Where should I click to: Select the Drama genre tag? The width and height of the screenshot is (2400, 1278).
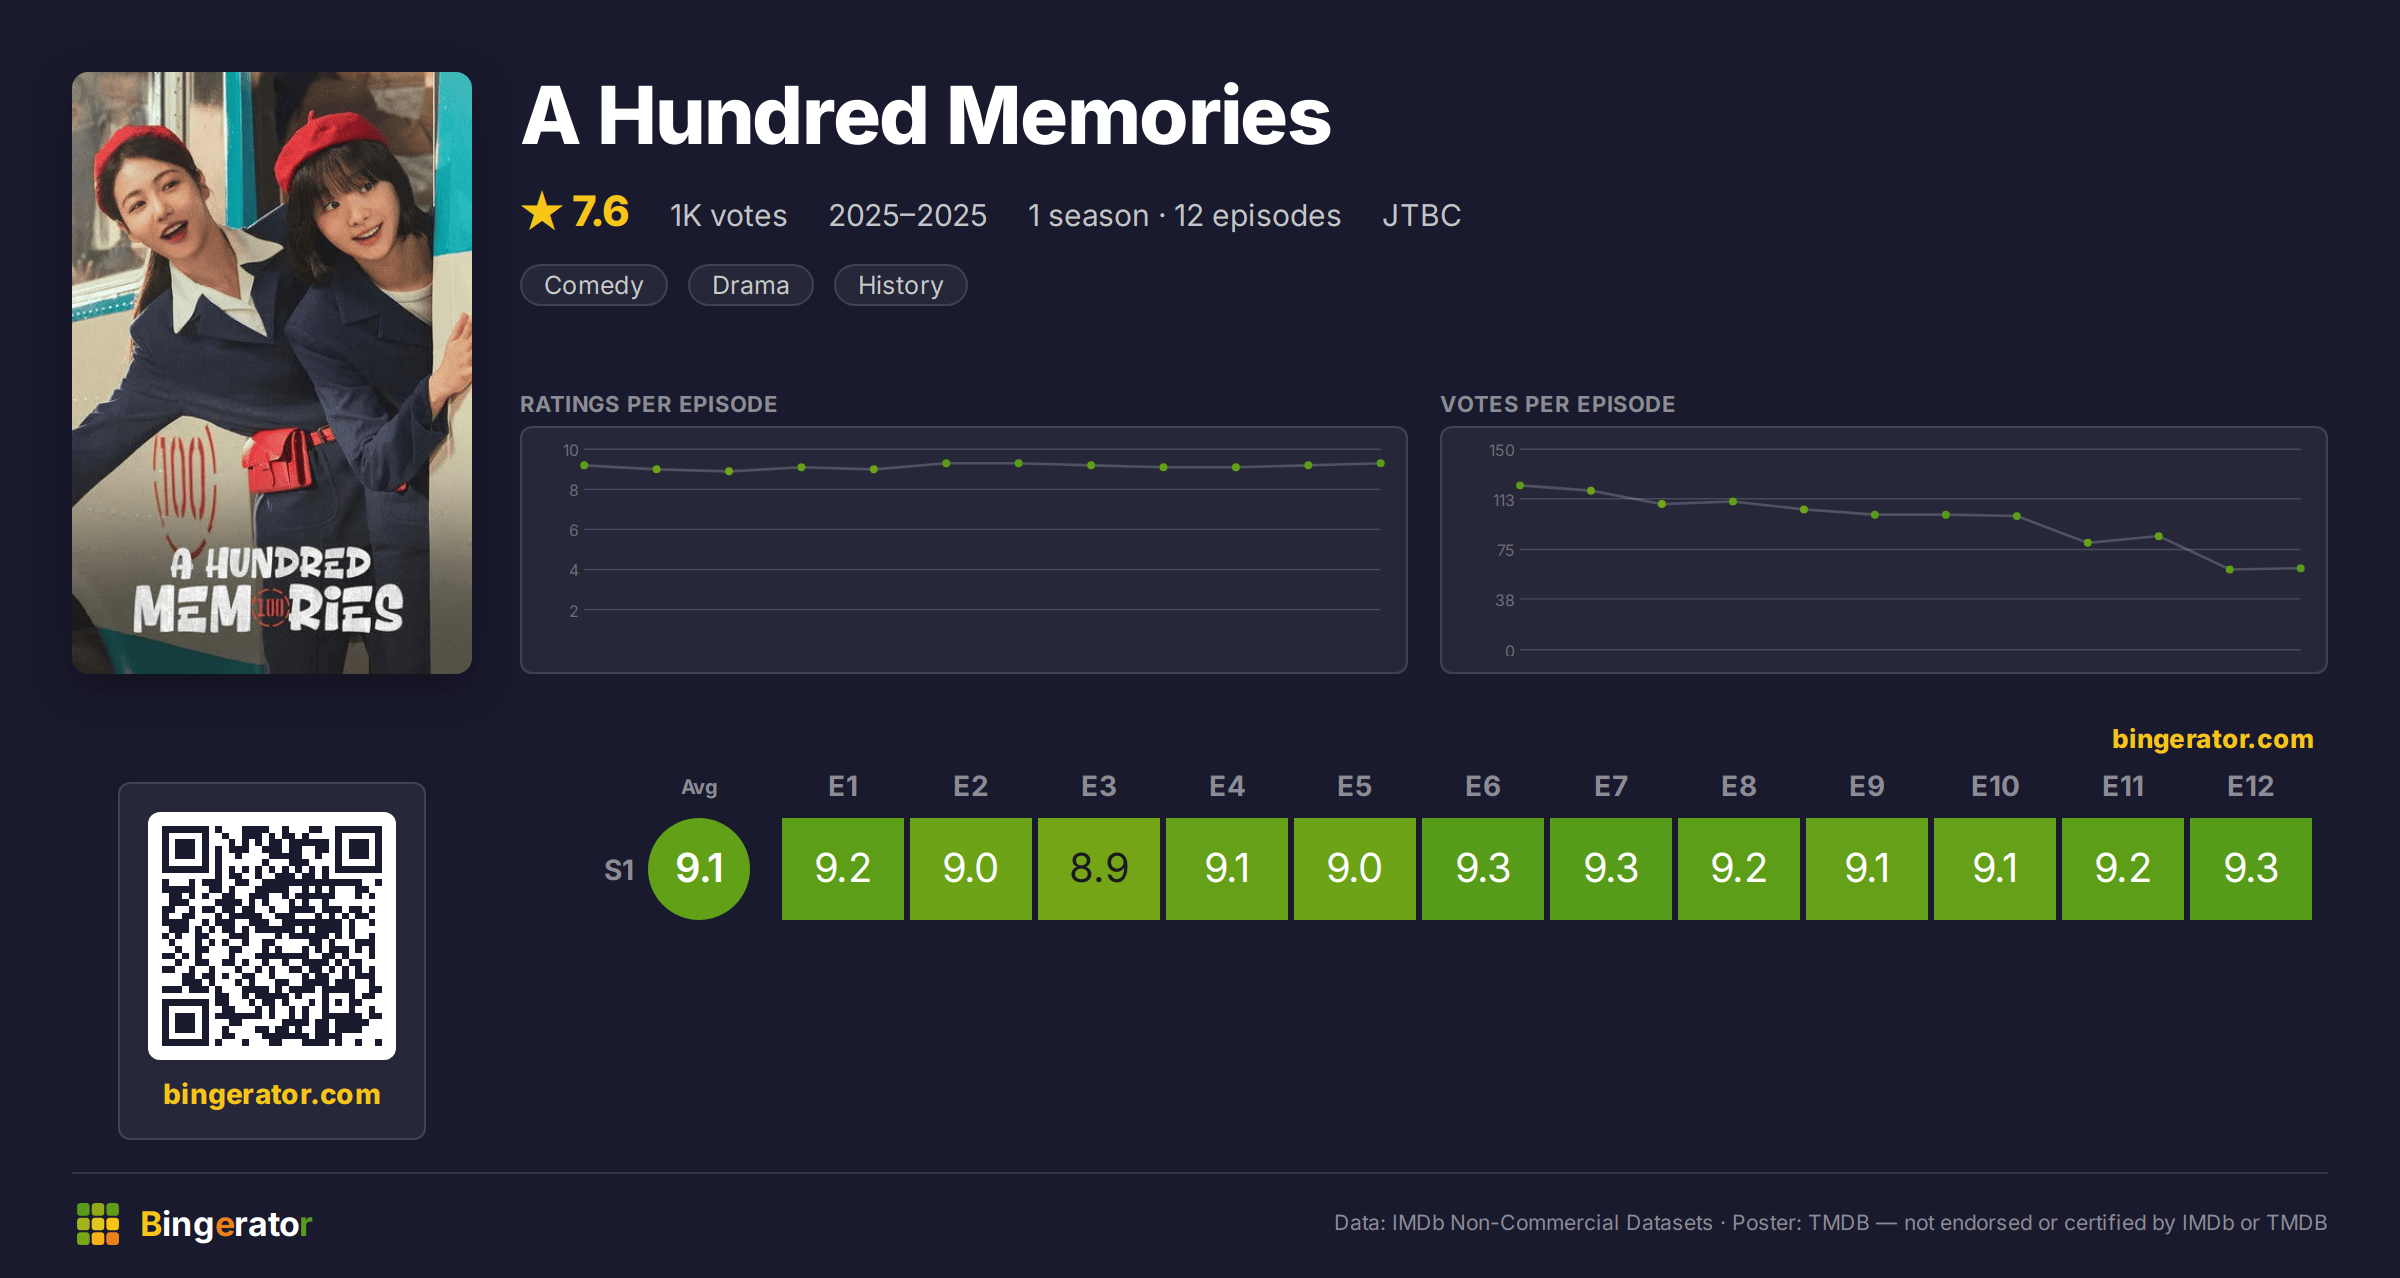[x=751, y=285]
